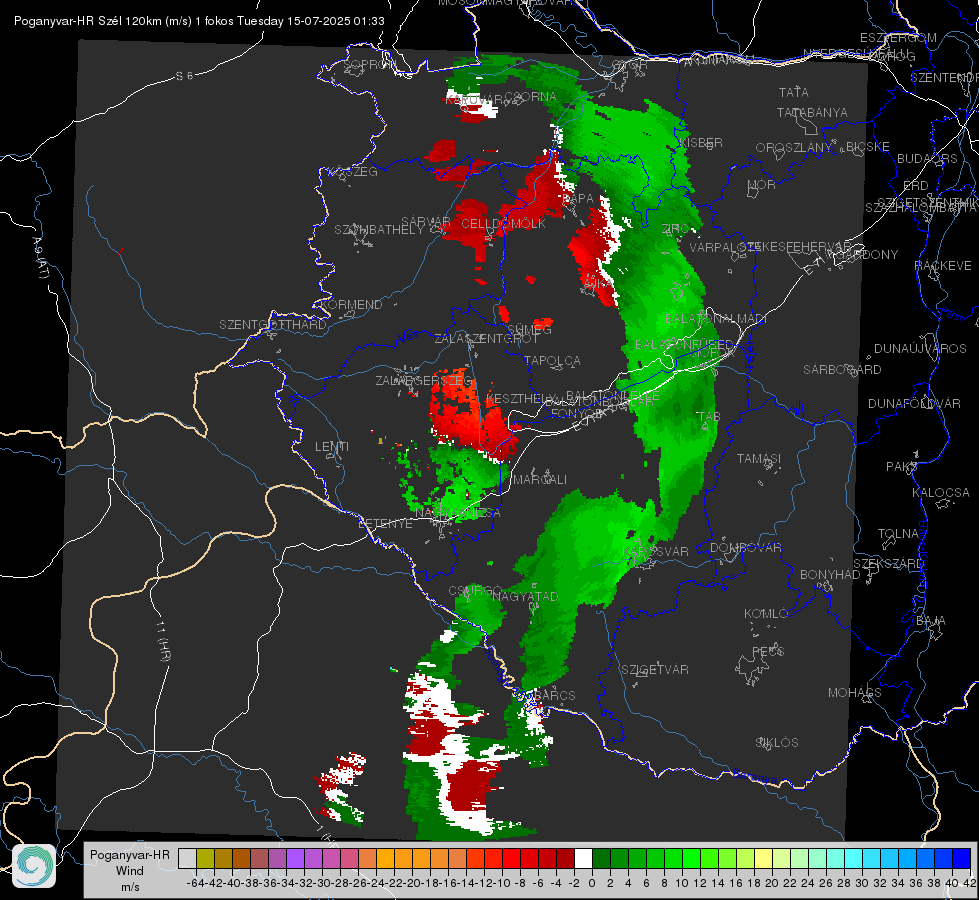Select the BAJA town label

pyautogui.click(x=931, y=621)
